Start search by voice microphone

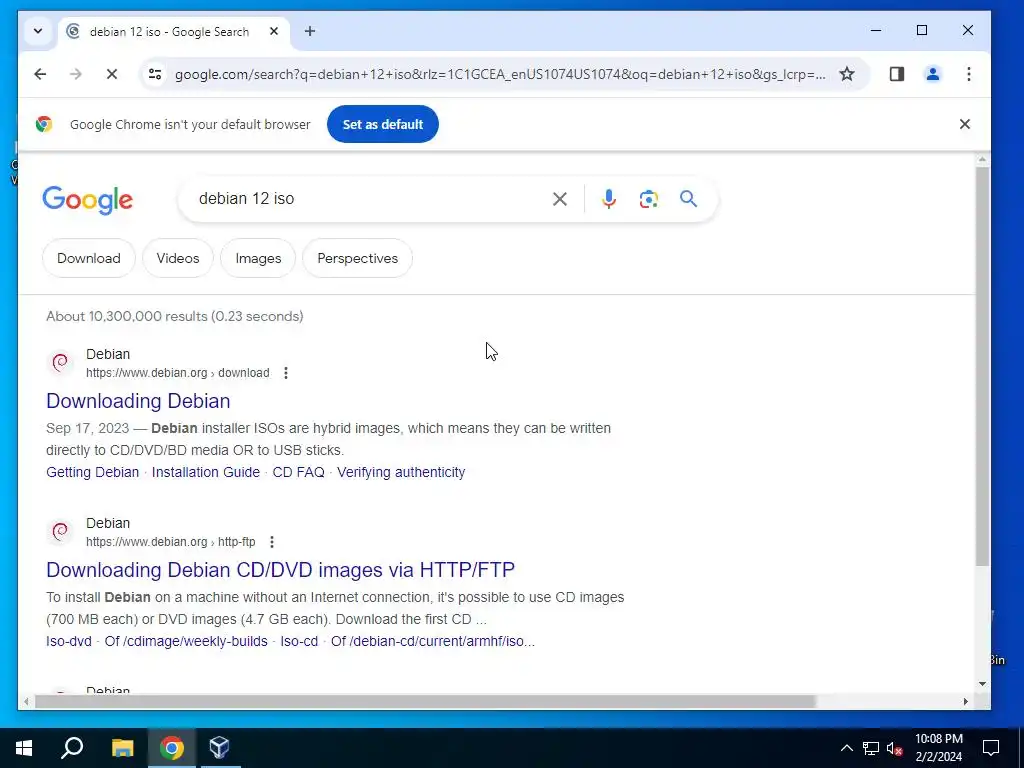point(609,199)
